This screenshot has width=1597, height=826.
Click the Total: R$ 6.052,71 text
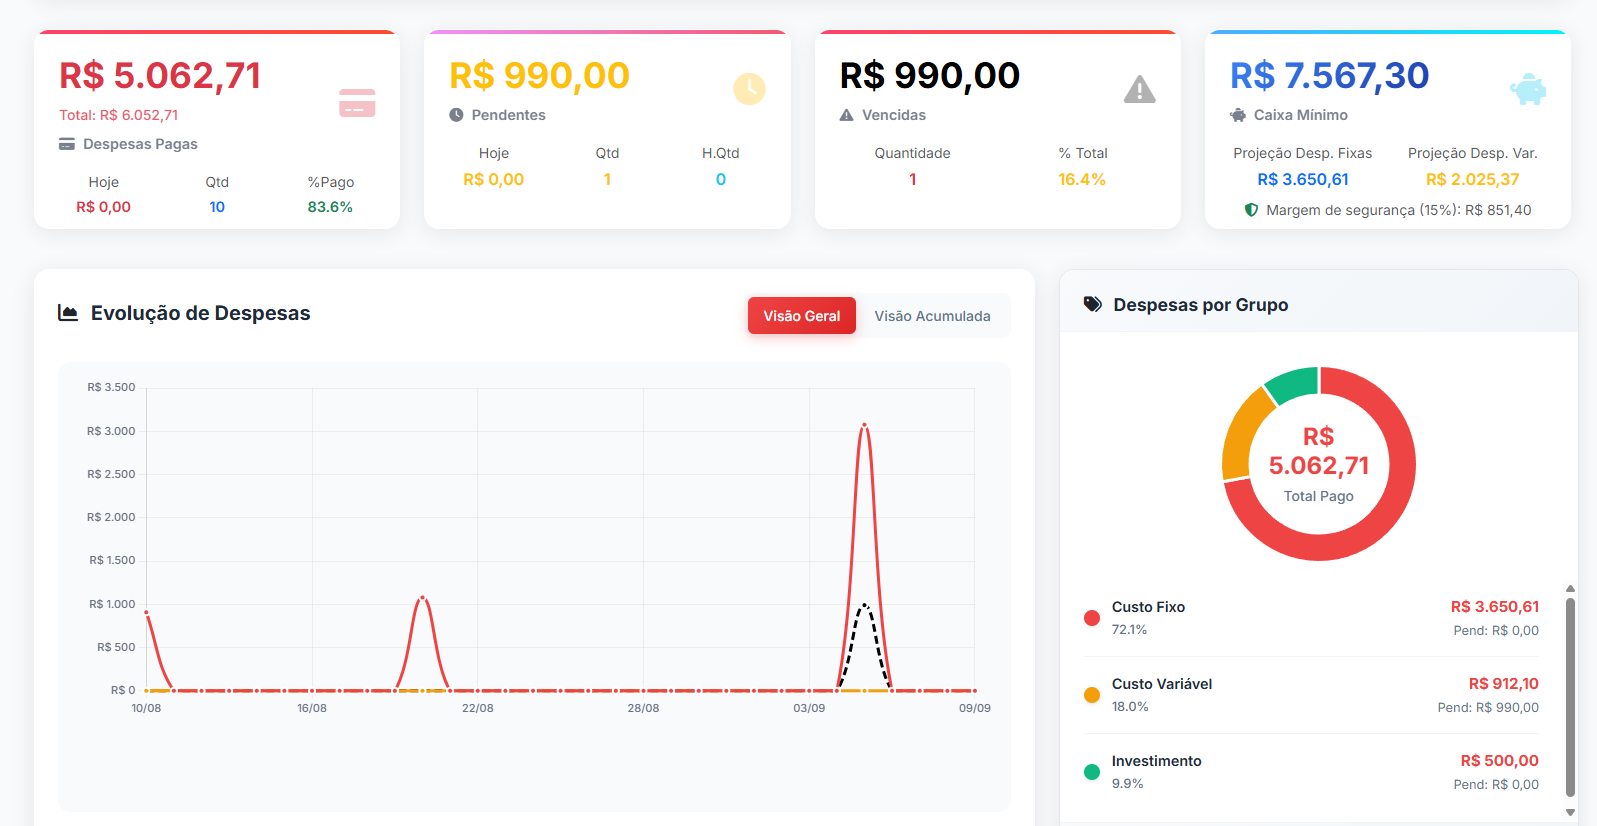[119, 115]
